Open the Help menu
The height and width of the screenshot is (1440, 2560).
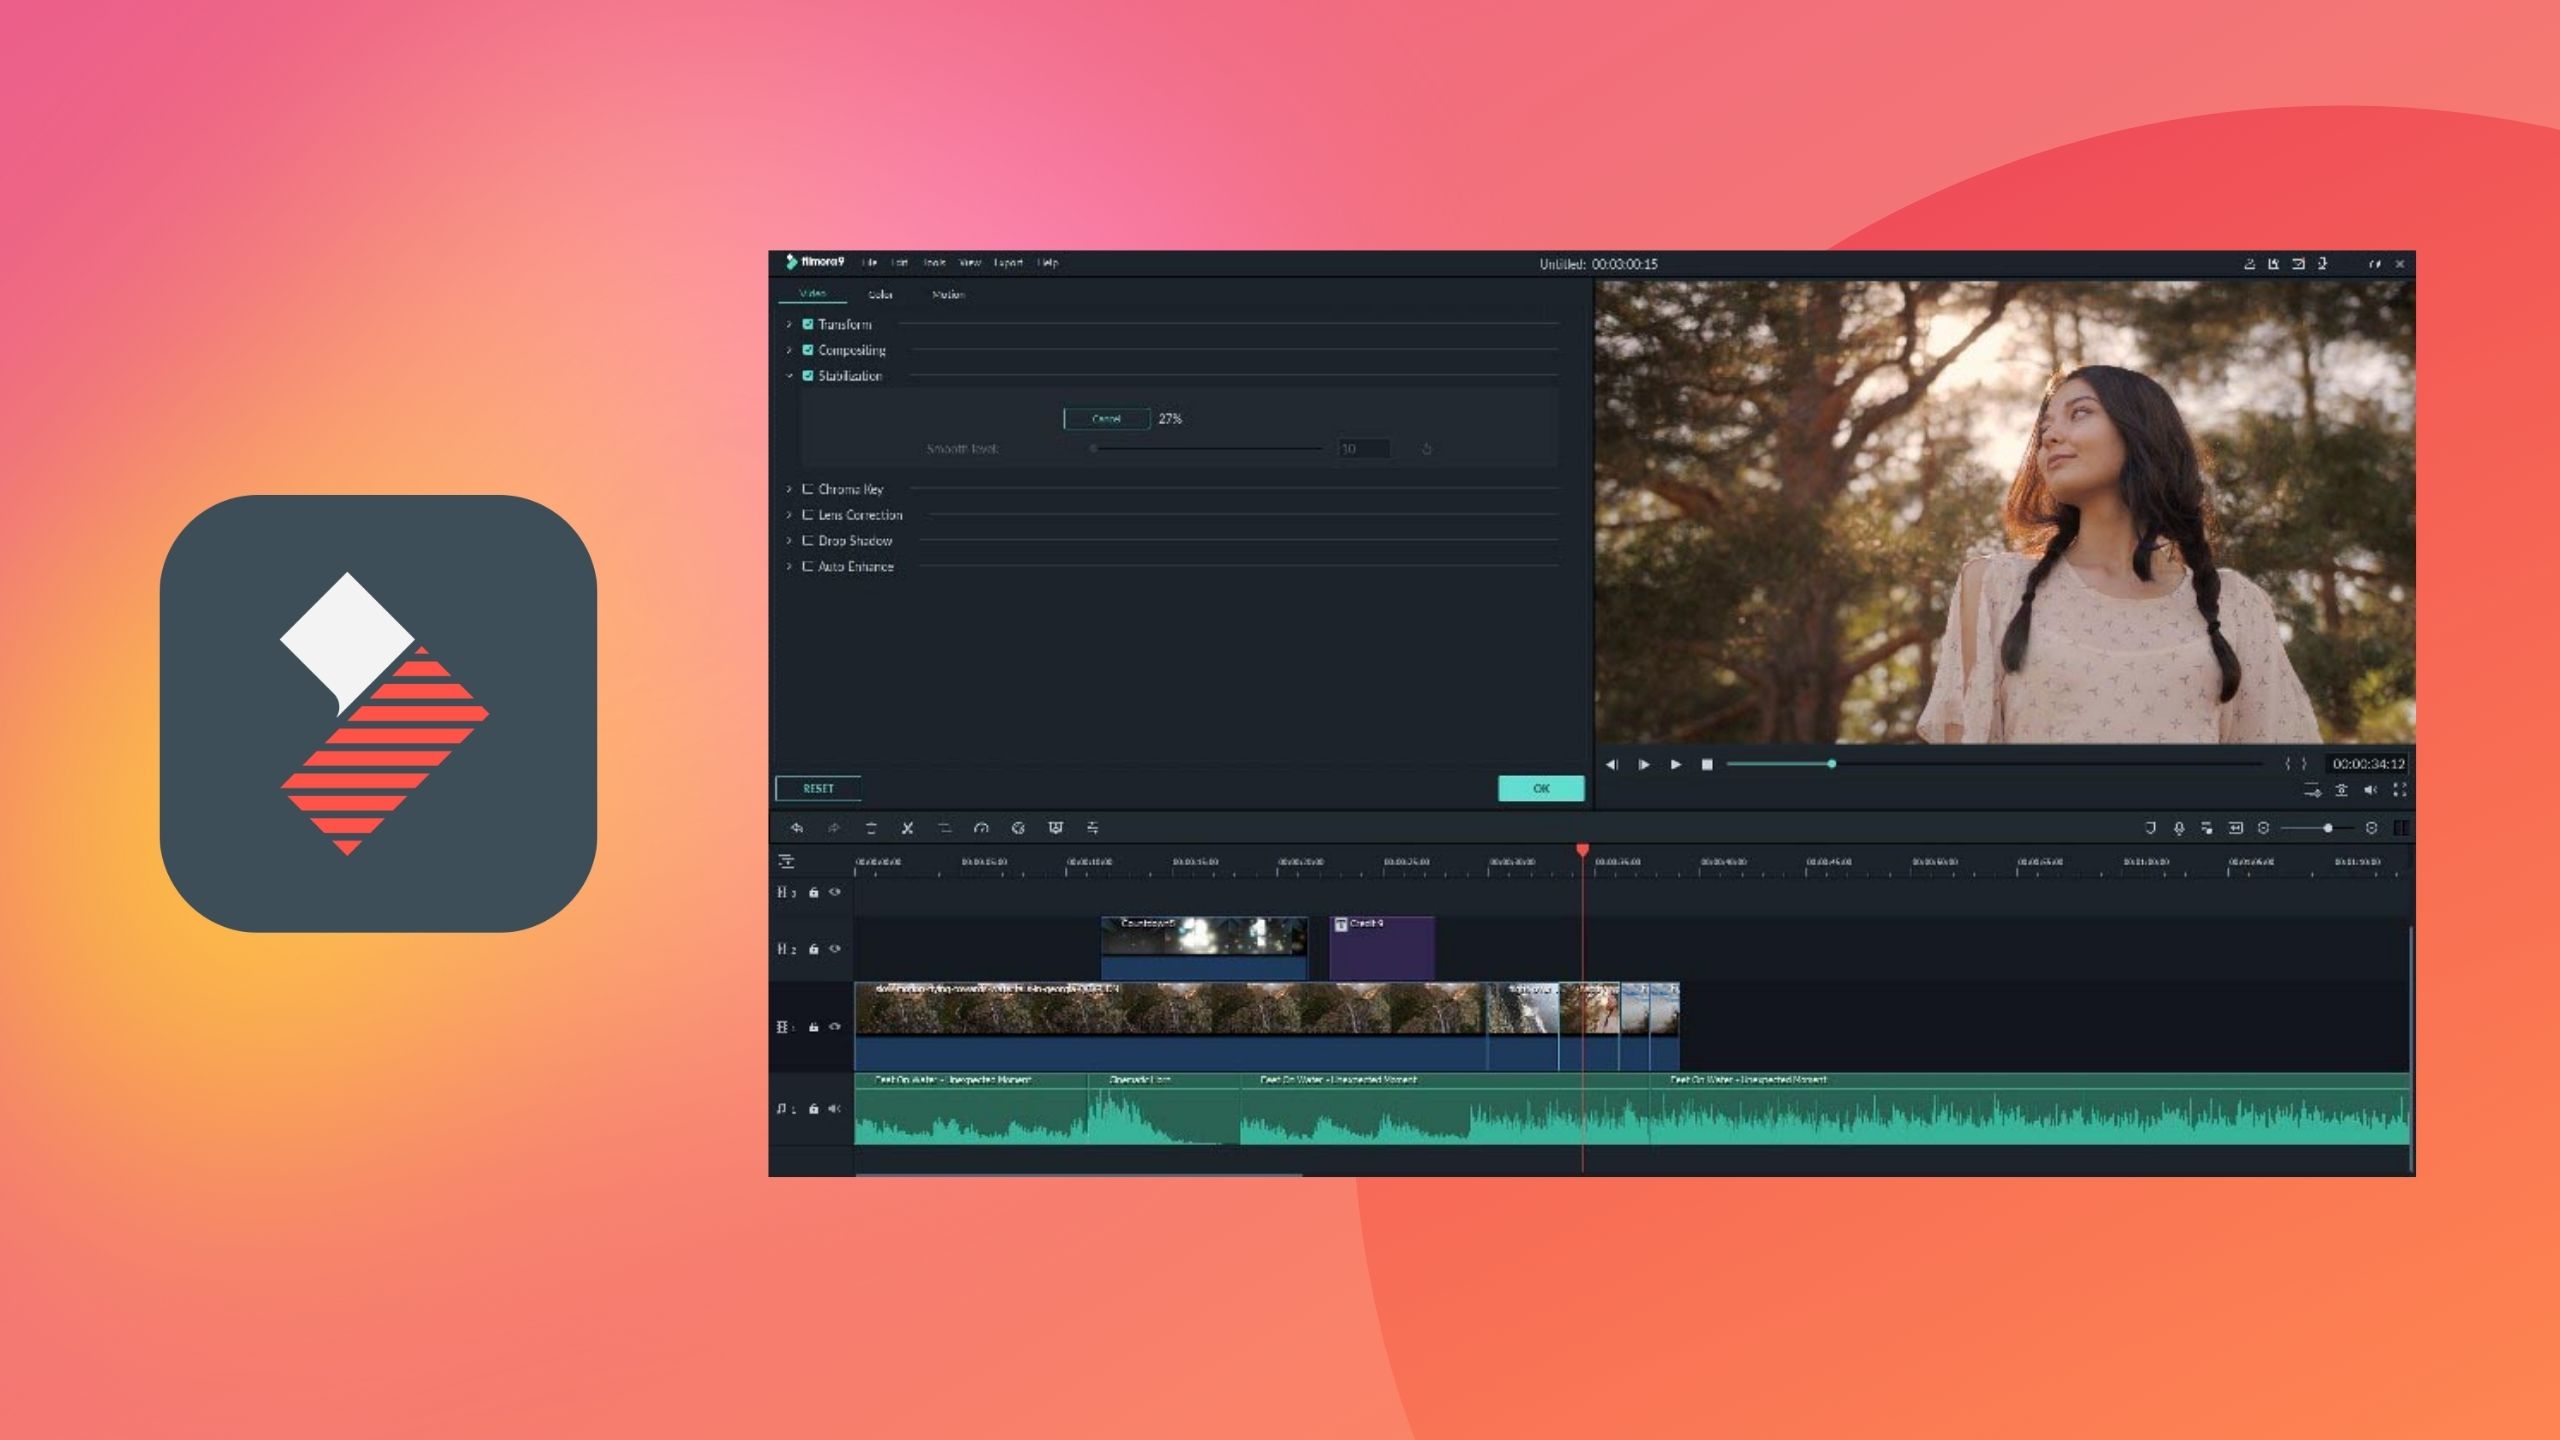click(x=1048, y=263)
